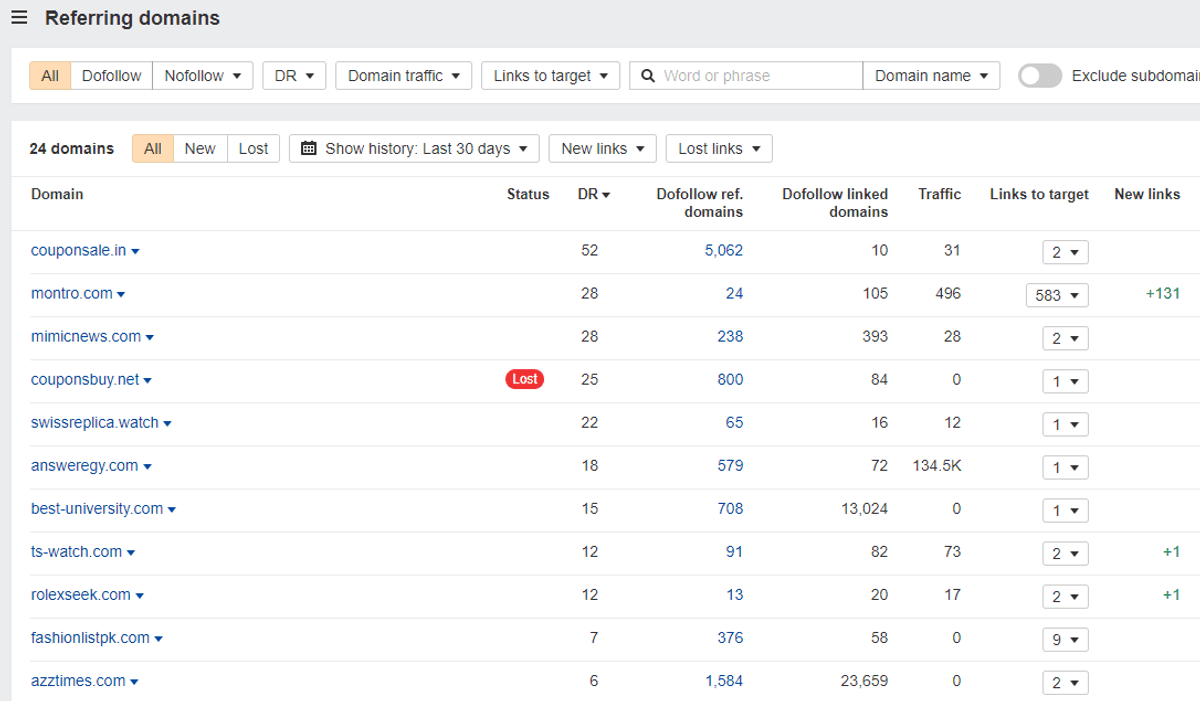Click the 800 dofollow ref. domains value
This screenshot has height=701, width=1200.
pyautogui.click(x=730, y=379)
